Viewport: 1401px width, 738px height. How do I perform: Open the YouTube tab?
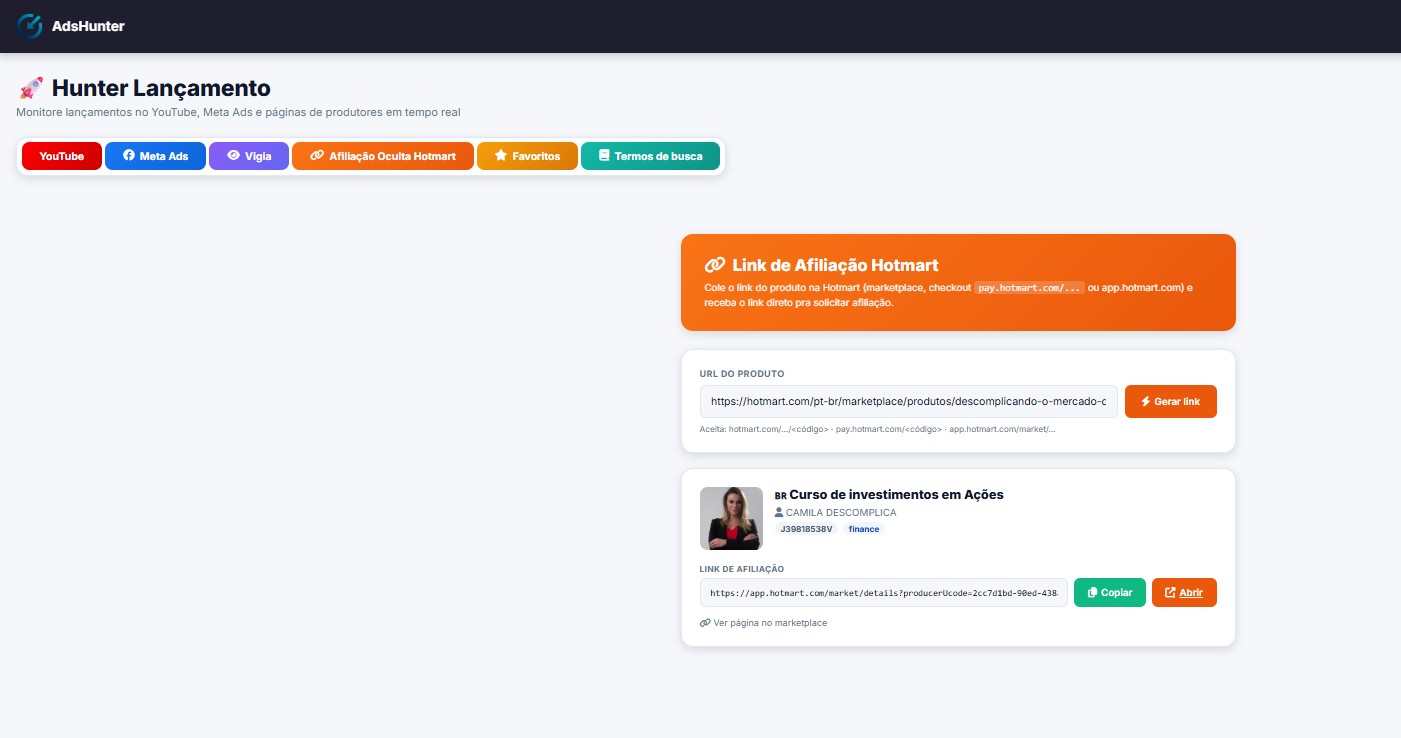coord(62,156)
